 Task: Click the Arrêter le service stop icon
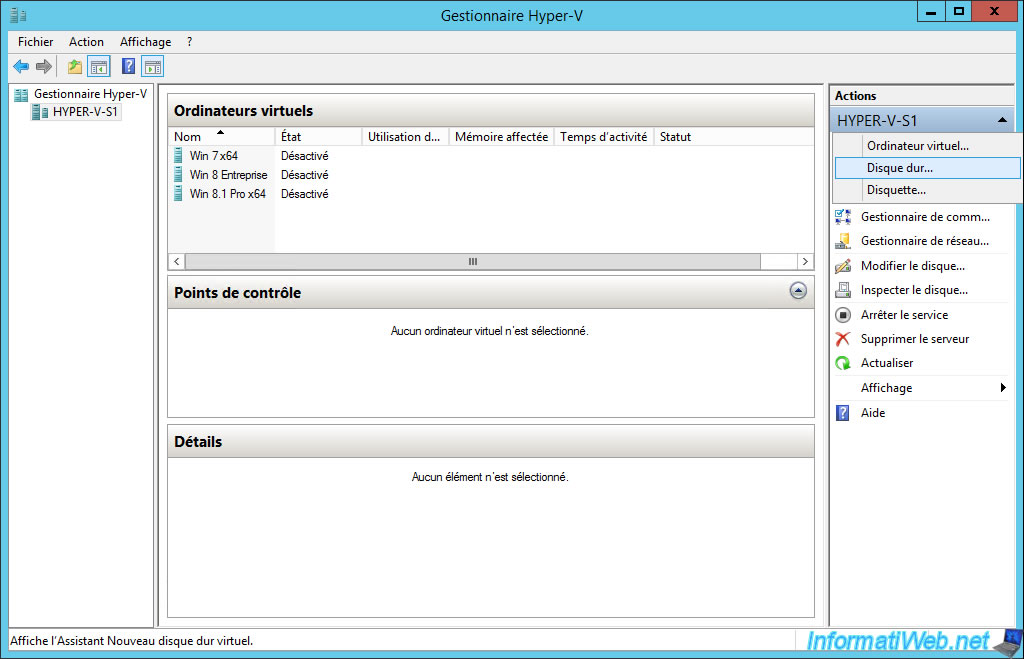coord(843,315)
